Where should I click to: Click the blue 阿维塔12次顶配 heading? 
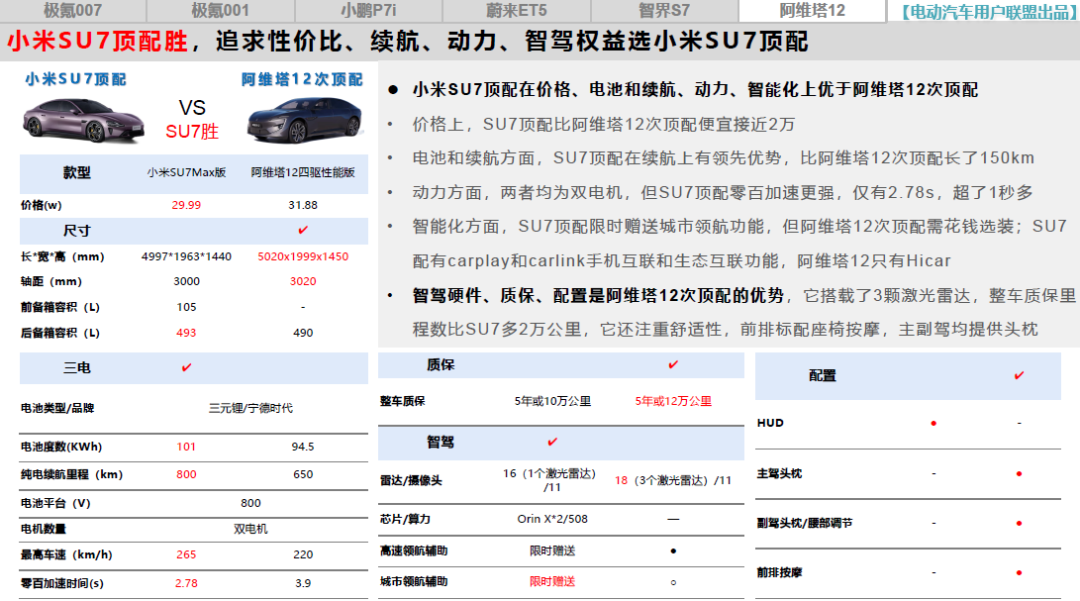tap(302, 80)
